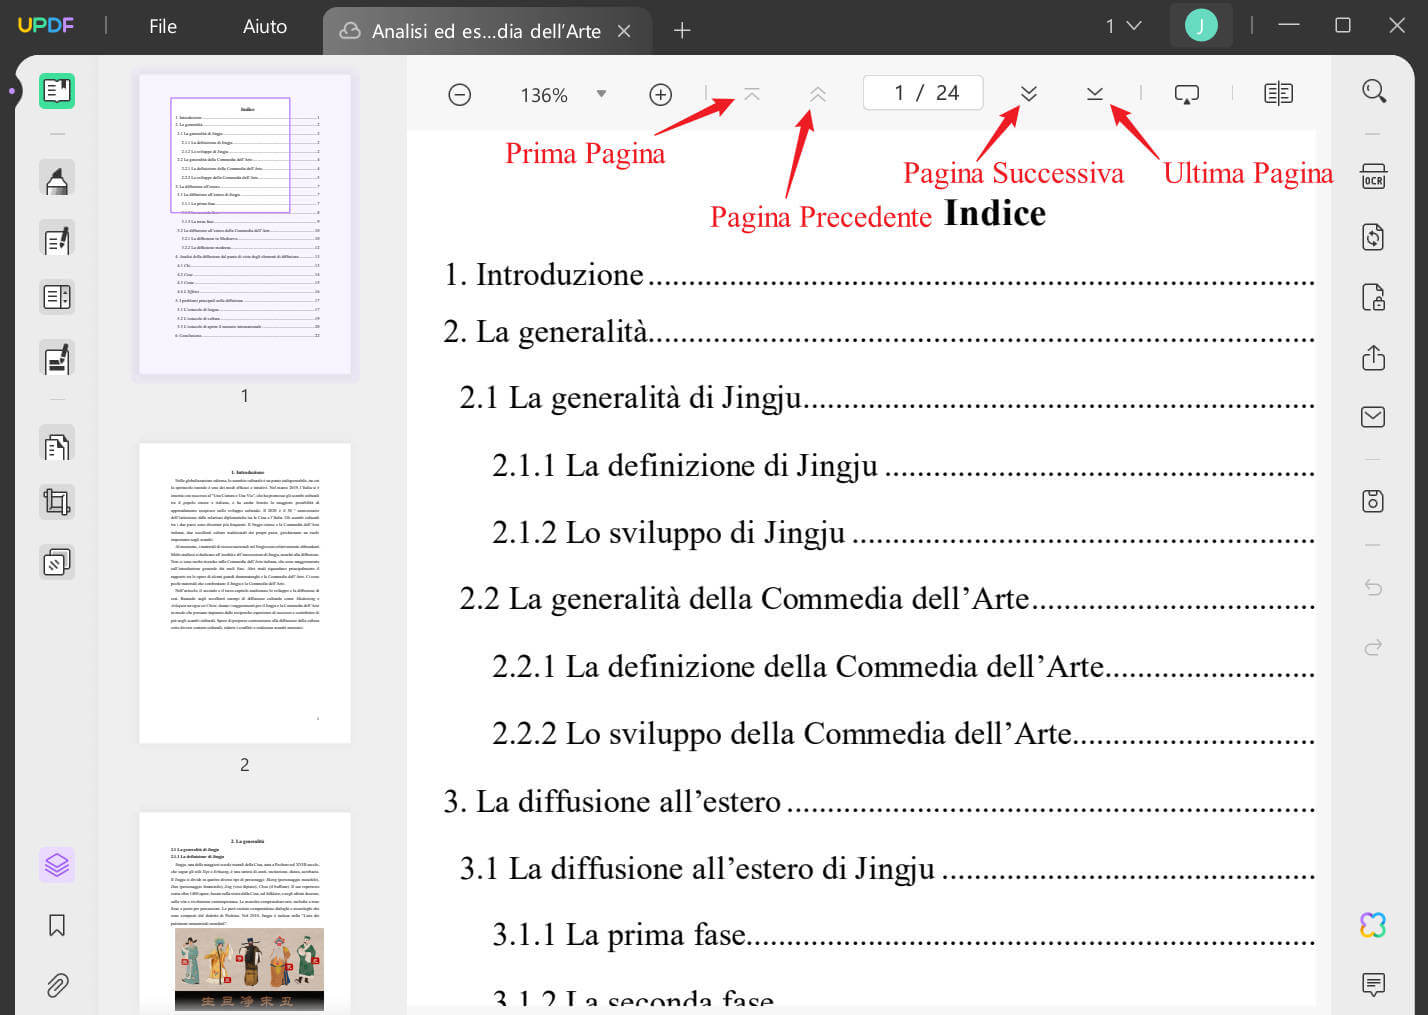Image resolution: width=1428 pixels, height=1015 pixels.
Task: Open the window count dropdown
Action: click(1123, 26)
